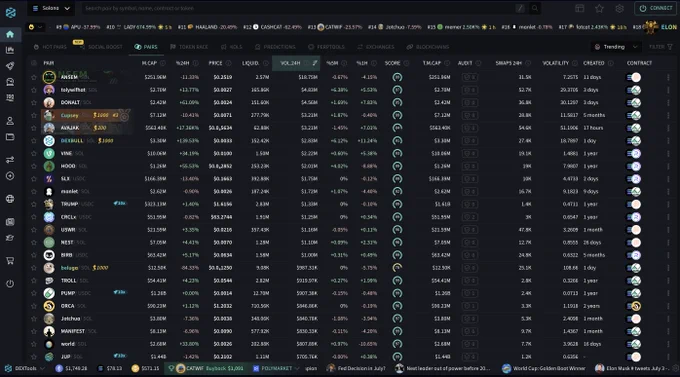The image size is (680, 377).
Task: Open the Trending sort dropdown
Action: point(616,47)
